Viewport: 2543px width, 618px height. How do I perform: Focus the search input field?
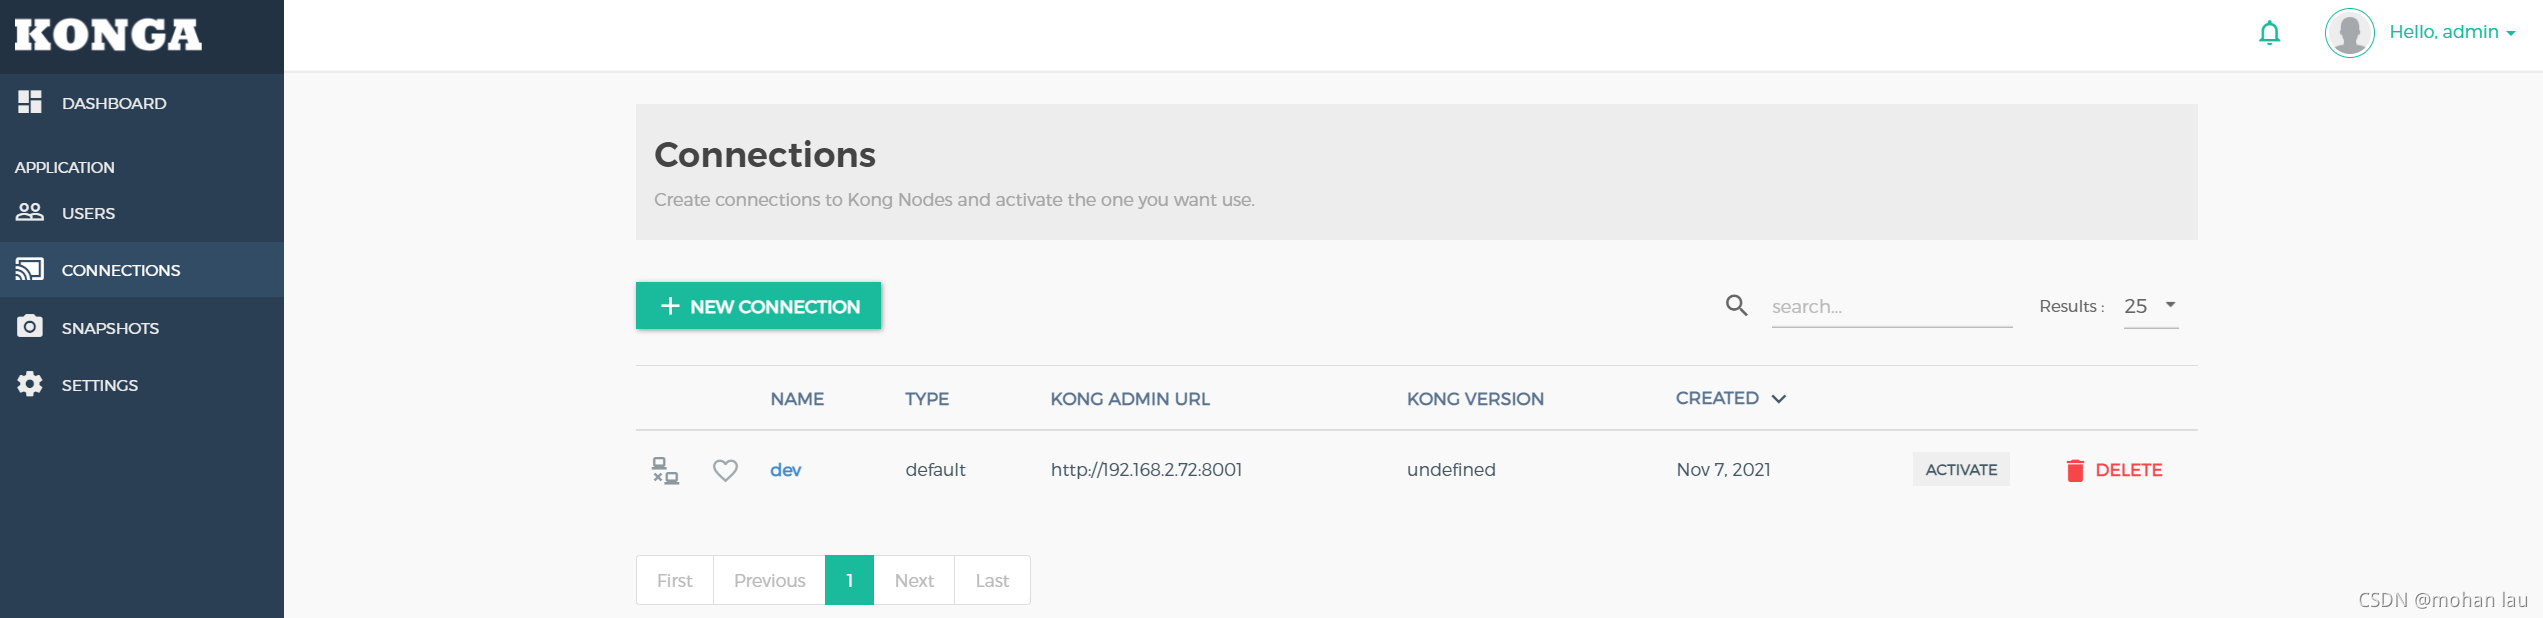click(x=1891, y=307)
